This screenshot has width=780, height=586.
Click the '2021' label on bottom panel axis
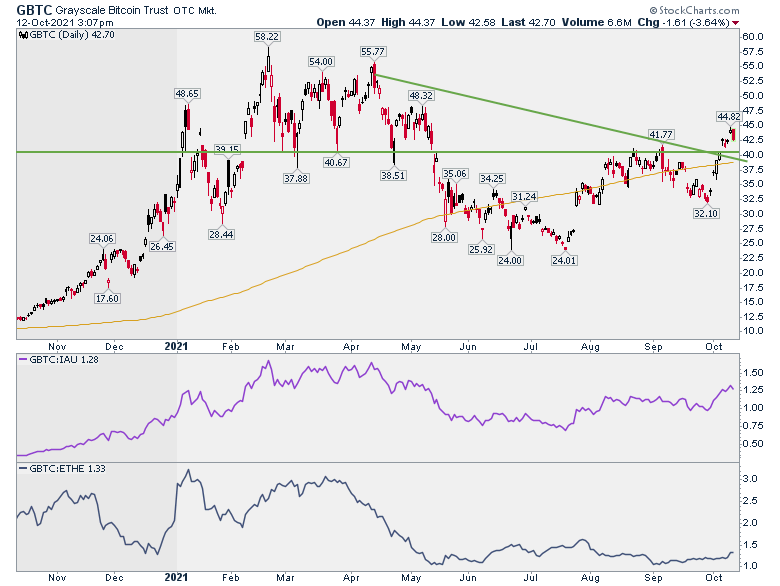[177, 577]
